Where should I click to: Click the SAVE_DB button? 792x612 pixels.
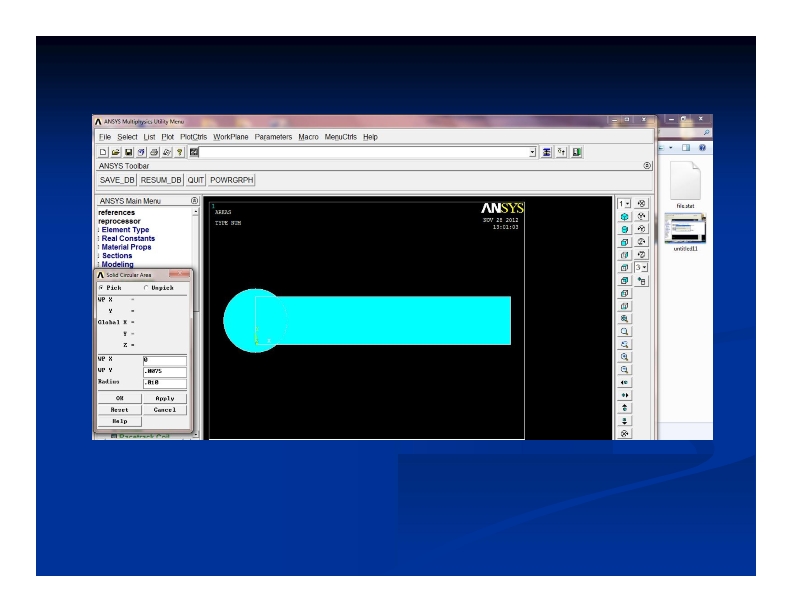(x=116, y=180)
